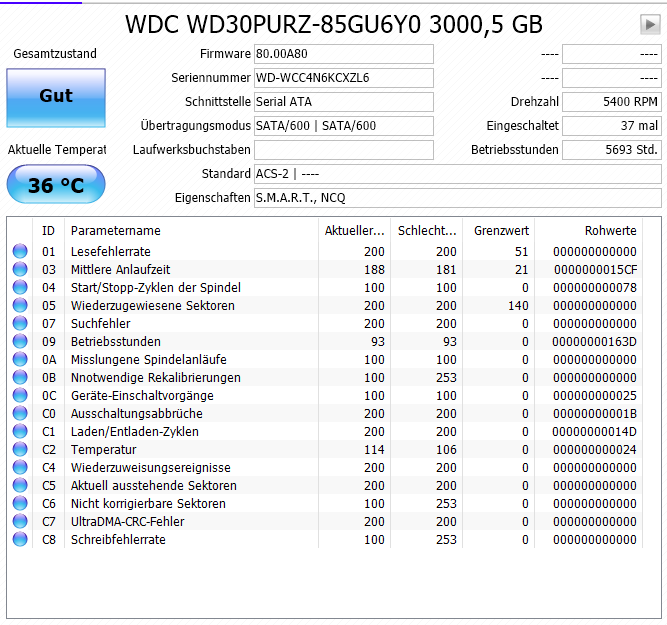The width and height of the screenshot is (667, 625).
Task: Click the status orb for Schreibfehlerrate
Action: 20,539
